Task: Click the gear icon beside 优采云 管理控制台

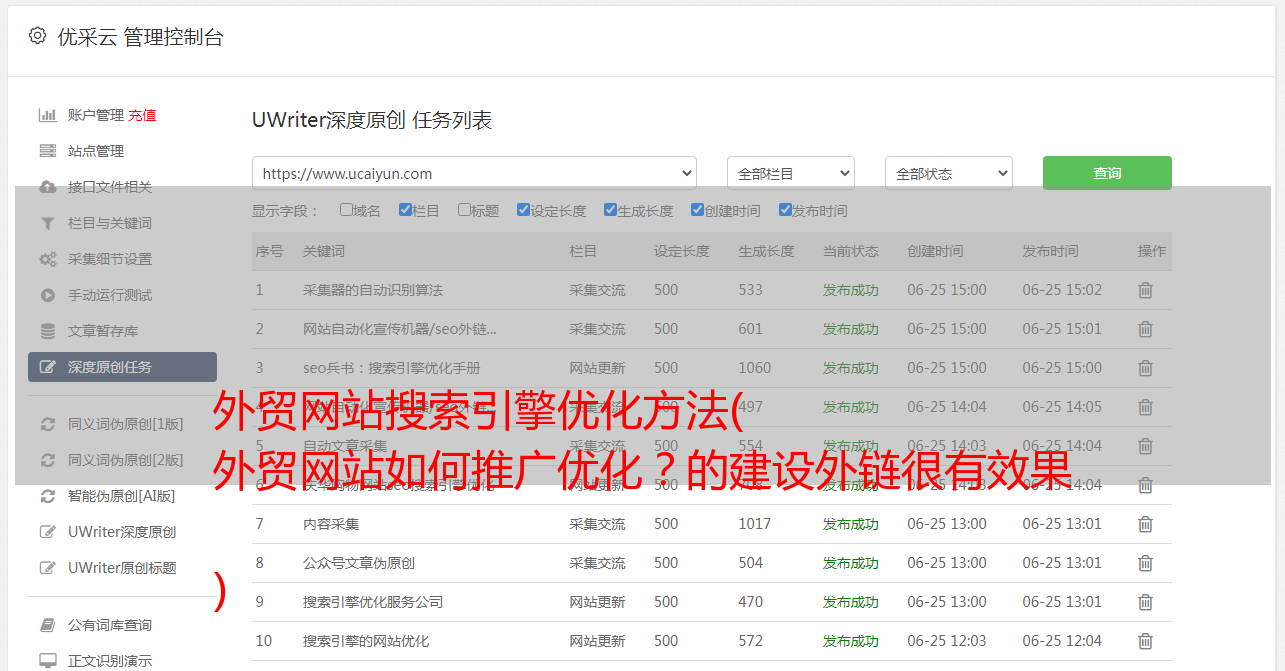Action: [x=37, y=36]
